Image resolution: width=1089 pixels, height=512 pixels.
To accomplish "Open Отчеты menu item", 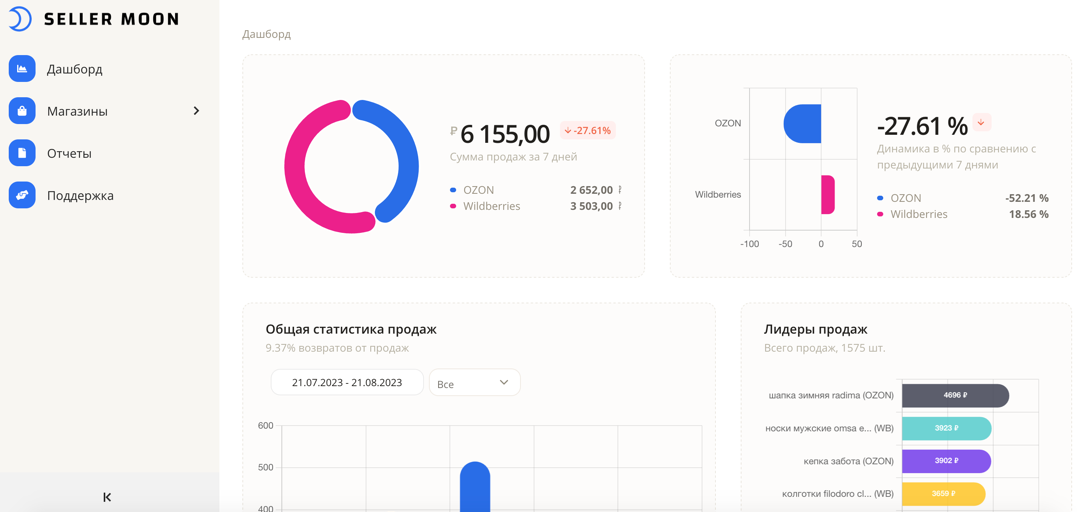I will [69, 154].
